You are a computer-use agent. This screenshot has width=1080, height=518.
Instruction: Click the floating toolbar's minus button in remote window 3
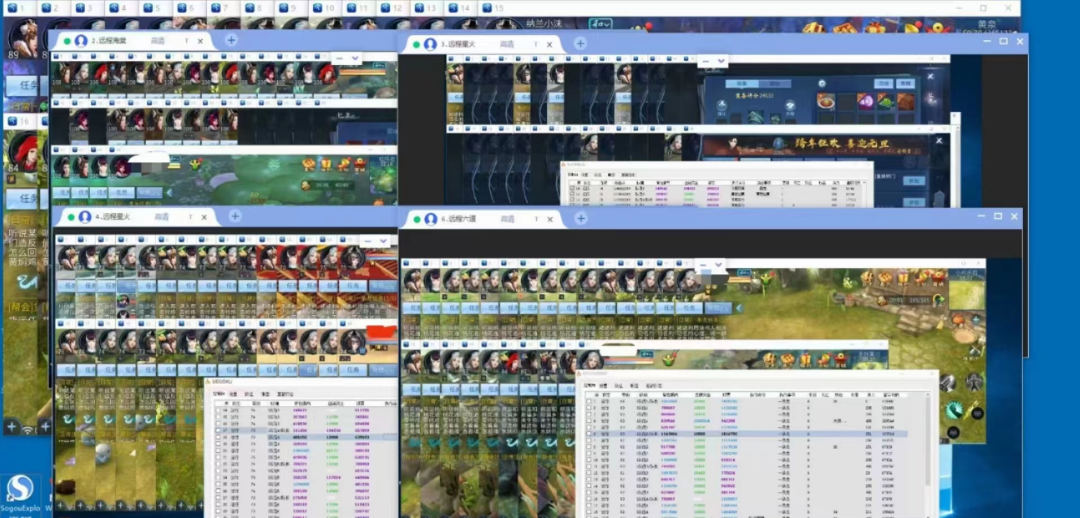[x=705, y=61]
